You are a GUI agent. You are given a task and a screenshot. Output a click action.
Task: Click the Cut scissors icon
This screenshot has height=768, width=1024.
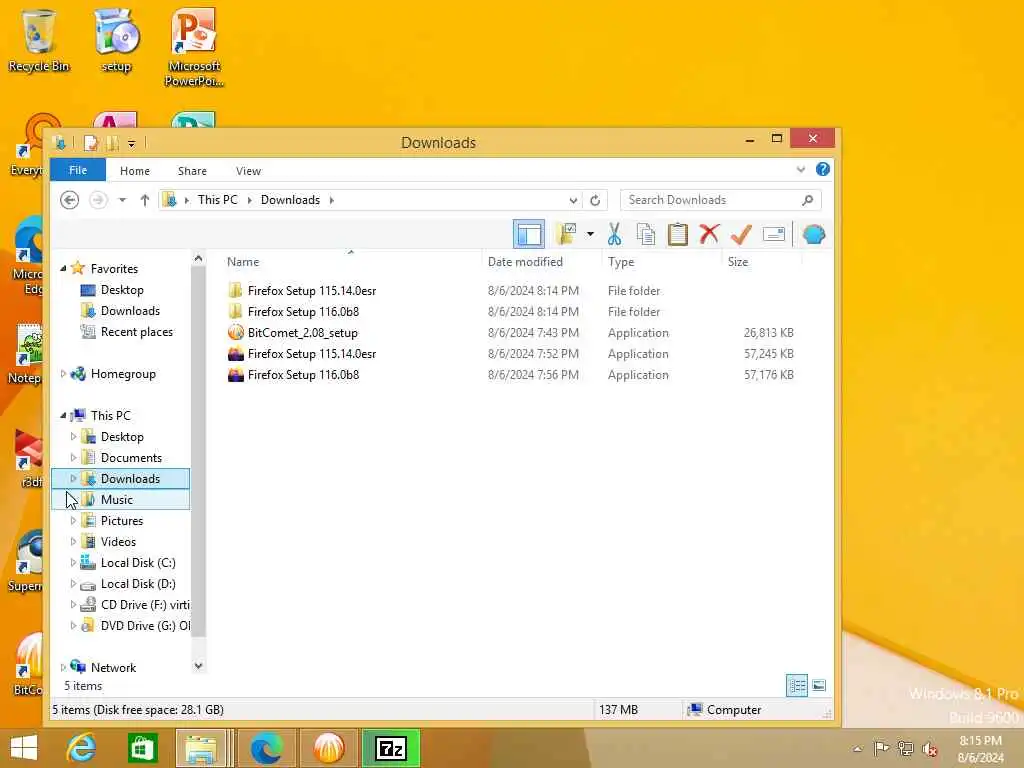tap(614, 234)
